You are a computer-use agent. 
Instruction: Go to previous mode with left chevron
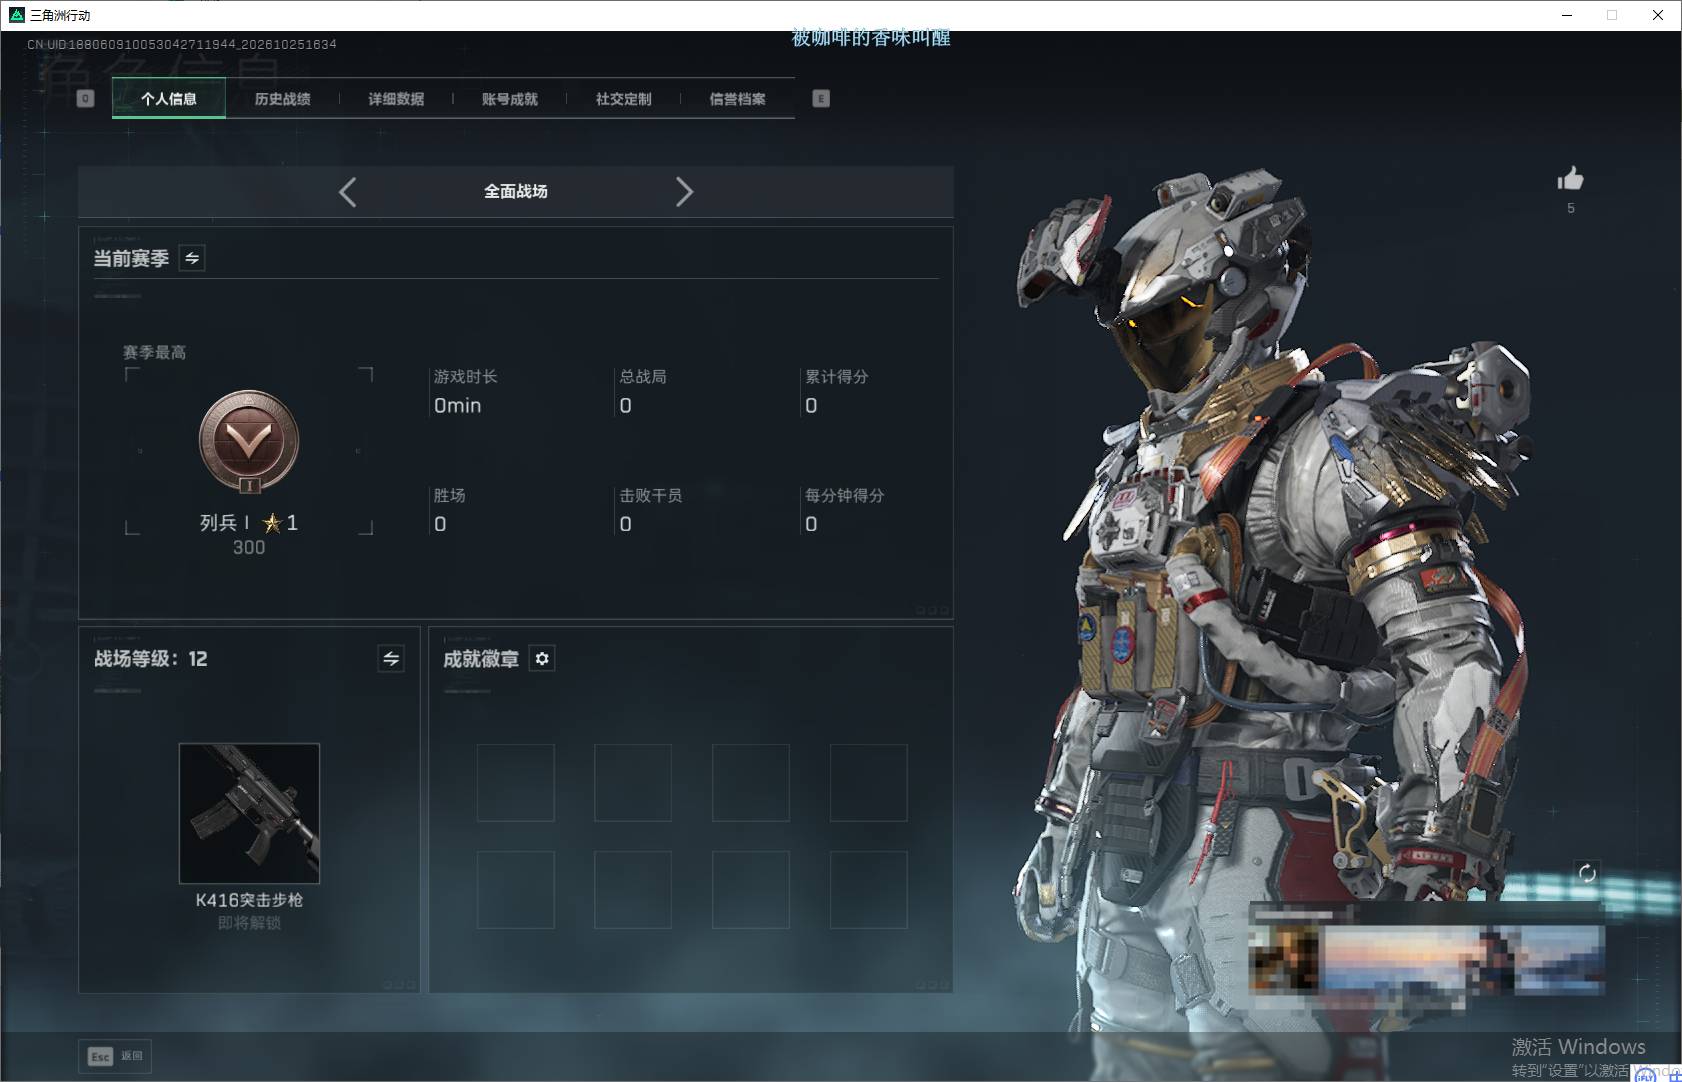click(x=347, y=192)
